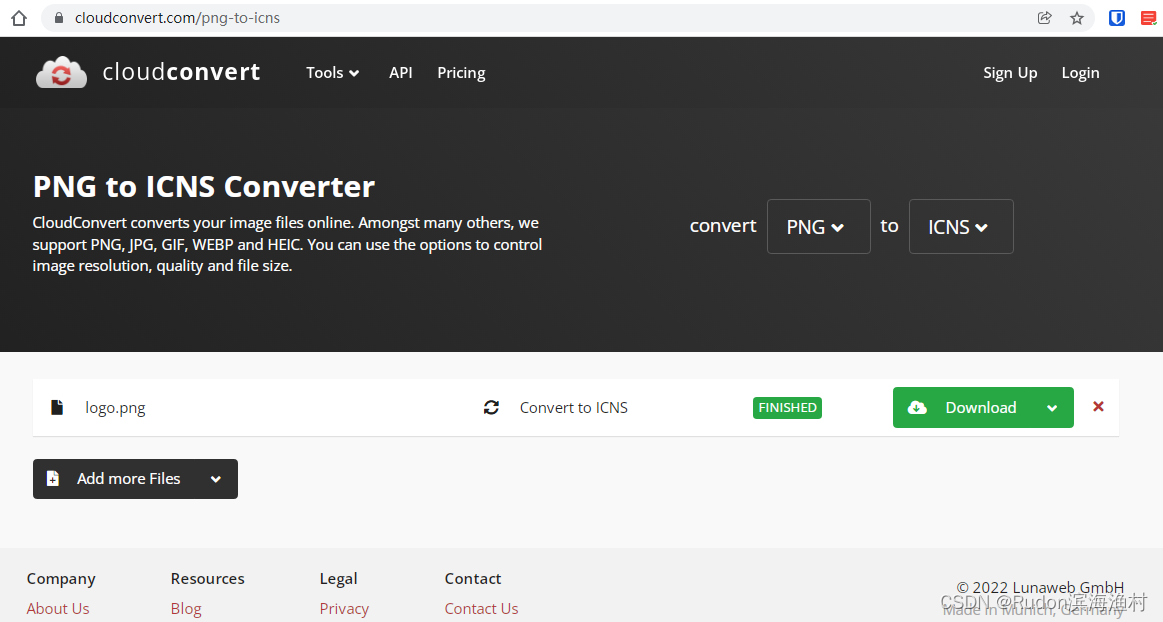1163x622 pixels.
Task: Open the Contact Us footer link
Action: 481,609
